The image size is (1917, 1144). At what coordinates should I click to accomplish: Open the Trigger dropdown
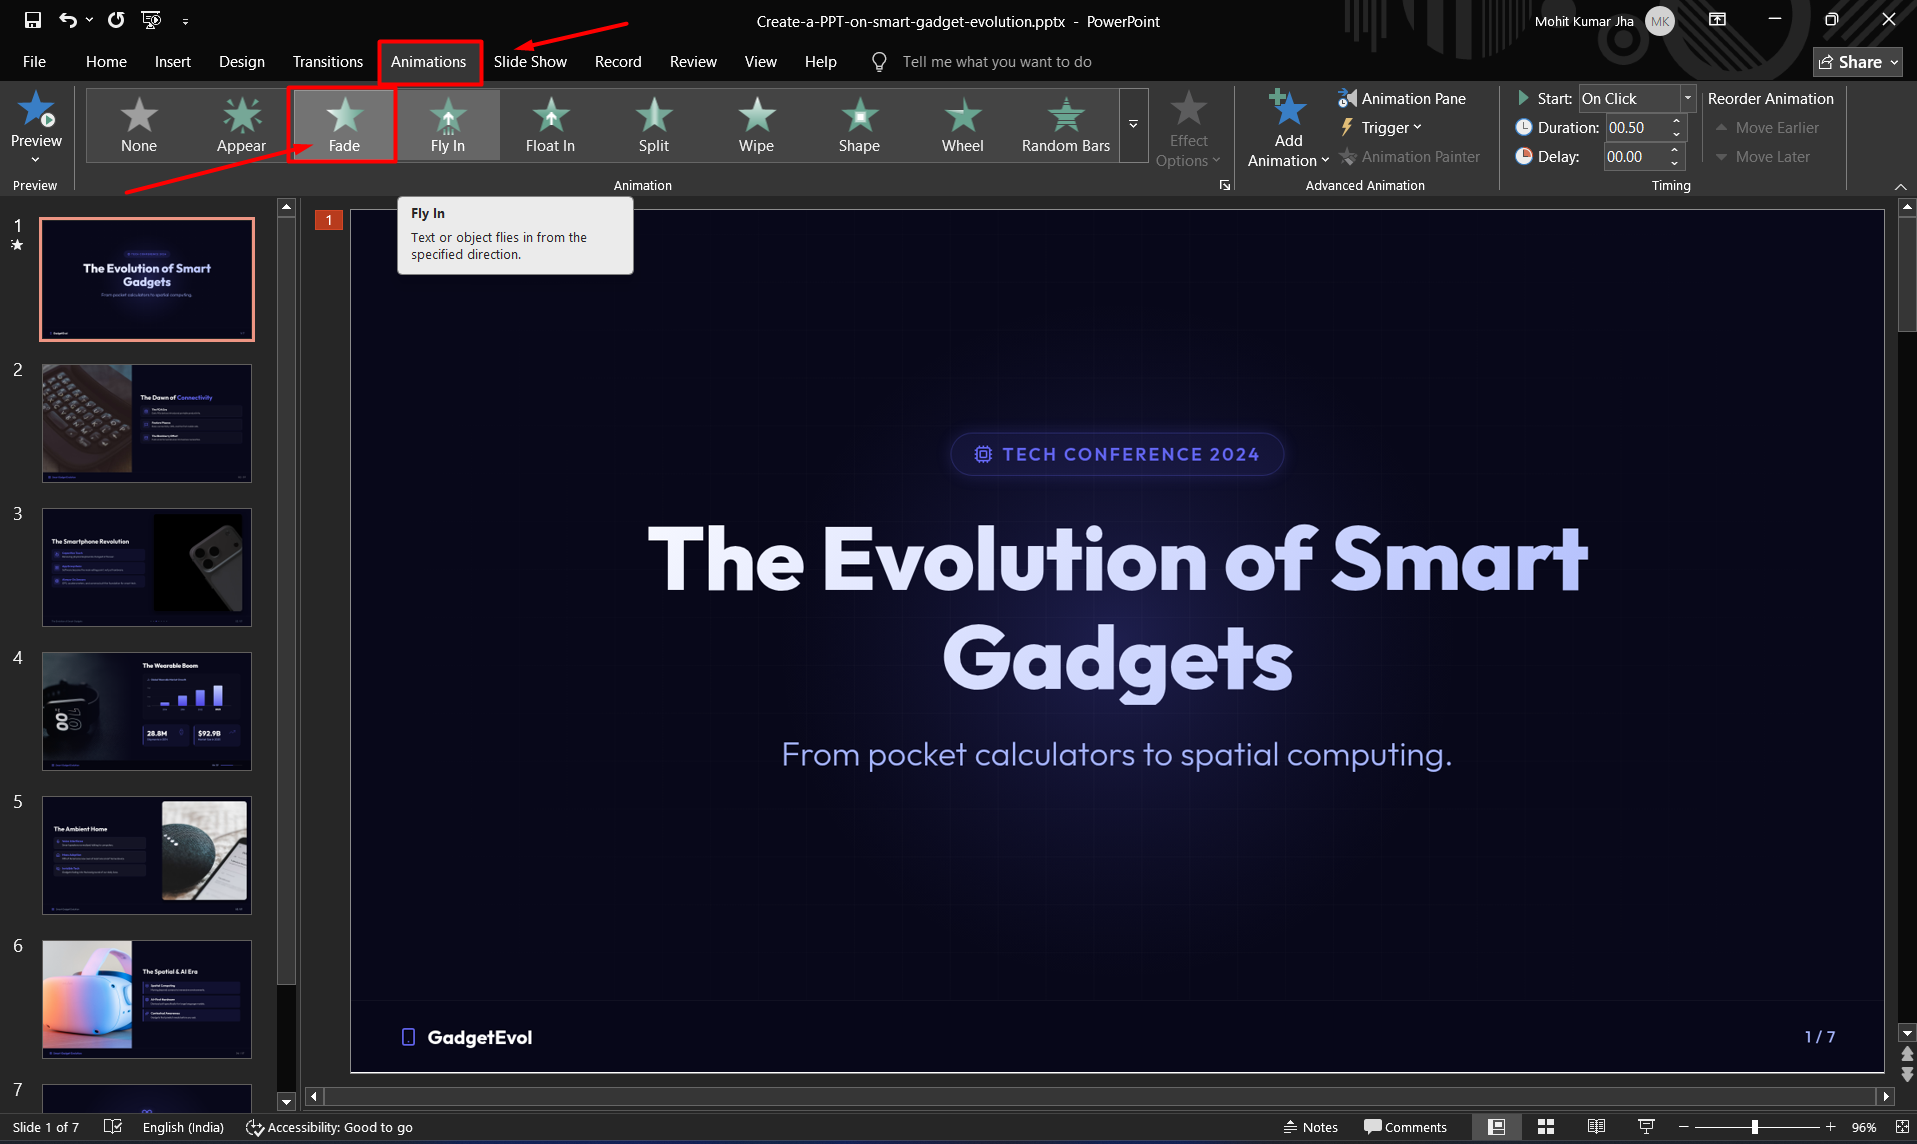[1380, 127]
